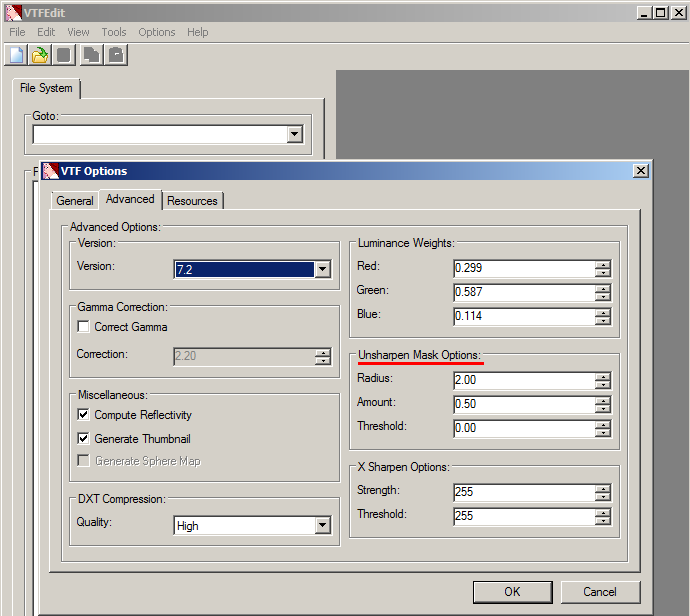Increase the Unsharpen Mask Amount value

(602, 401)
